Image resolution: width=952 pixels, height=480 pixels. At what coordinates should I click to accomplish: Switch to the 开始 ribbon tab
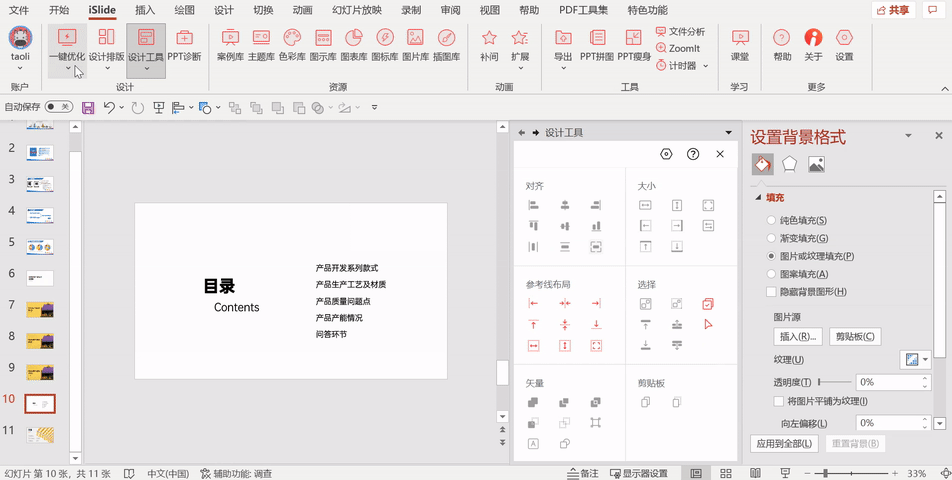coord(59,10)
